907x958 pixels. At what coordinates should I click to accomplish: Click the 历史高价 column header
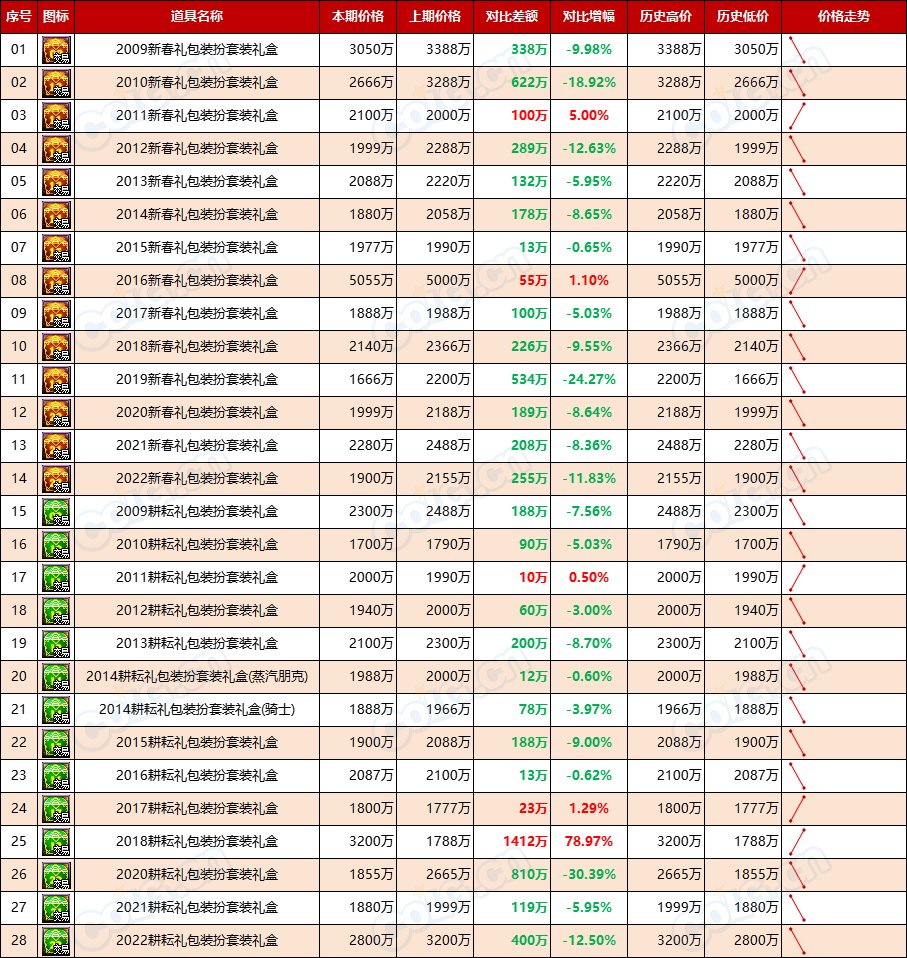click(666, 17)
